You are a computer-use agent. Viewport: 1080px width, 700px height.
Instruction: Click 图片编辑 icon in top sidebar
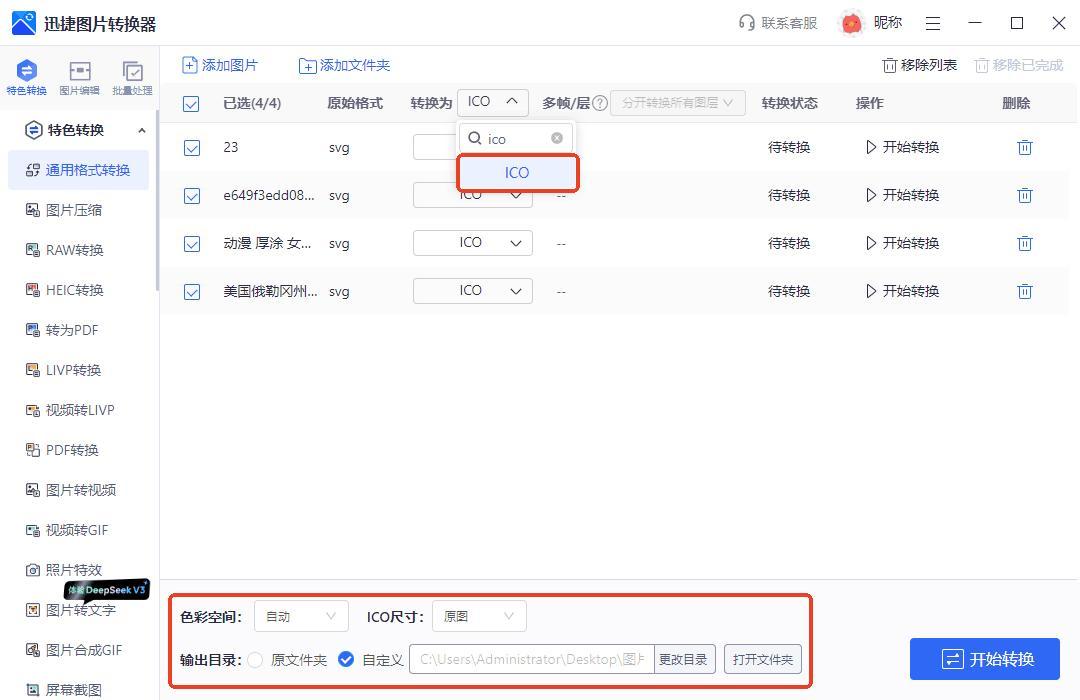(x=79, y=72)
